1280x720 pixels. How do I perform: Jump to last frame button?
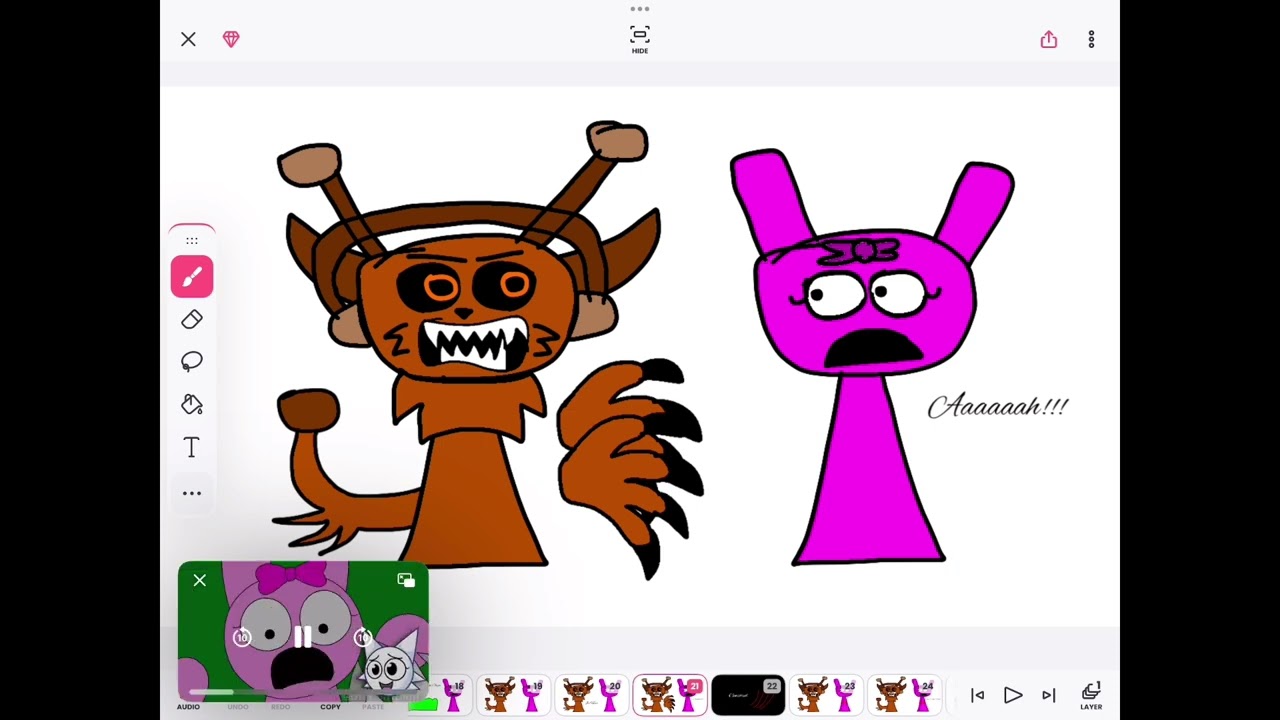point(1048,695)
